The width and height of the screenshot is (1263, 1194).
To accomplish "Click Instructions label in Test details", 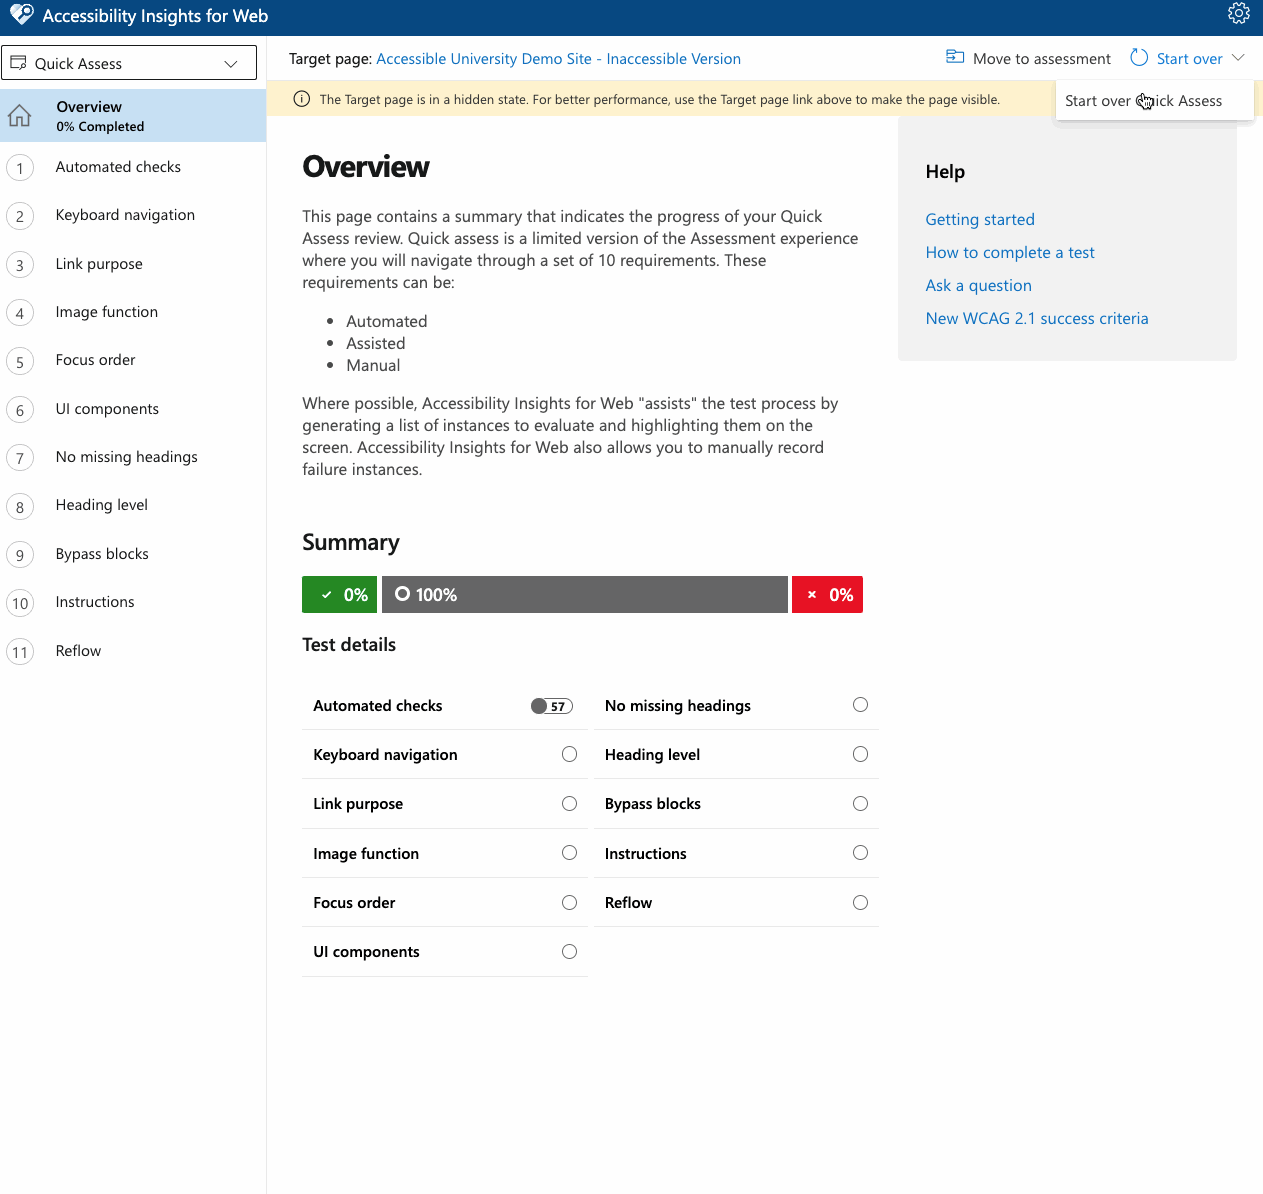I will coord(646,854).
